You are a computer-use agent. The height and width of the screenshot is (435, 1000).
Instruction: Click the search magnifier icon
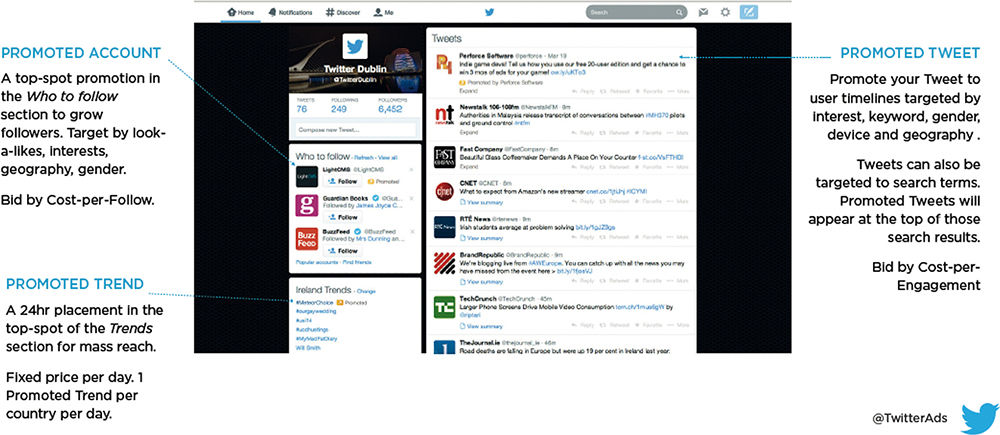tap(679, 12)
